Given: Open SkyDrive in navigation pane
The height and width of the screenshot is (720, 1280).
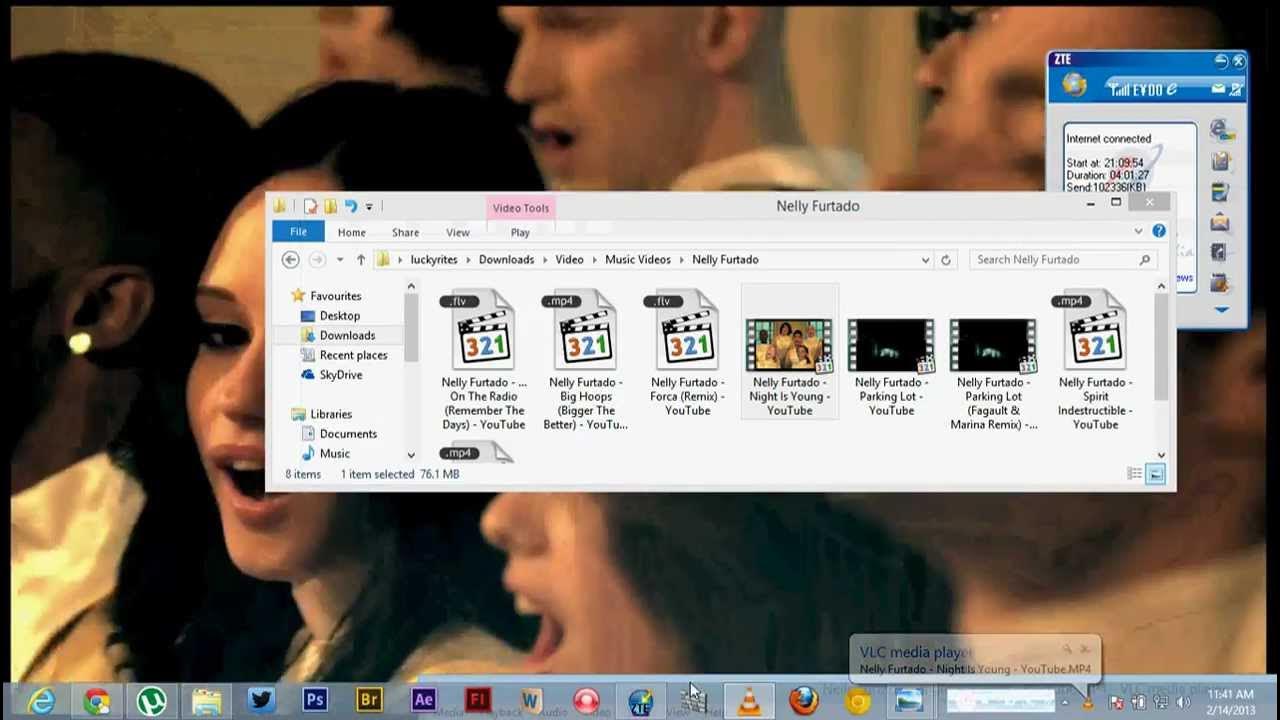Looking at the screenshot, I should pyautogui.click(x=341, y=375).
